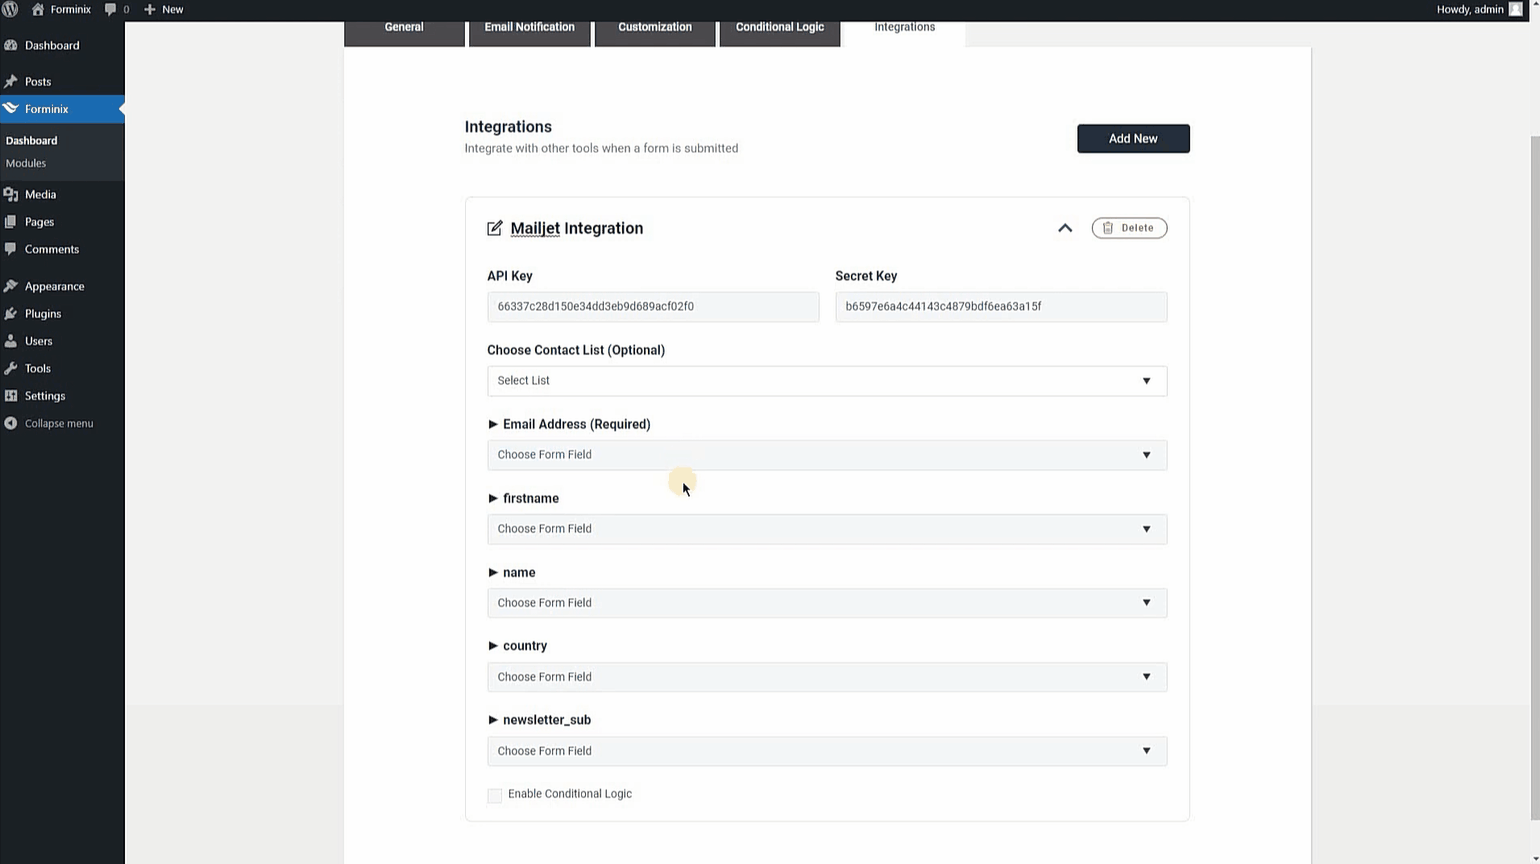Click the Pages icon in sidebar
The image size is (1540, 864).
click(x=11, y=221)
